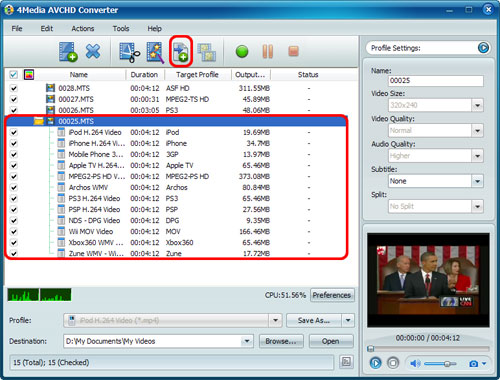Sort by the Status column header
The image size is (500, 380).
pos(308,75)
